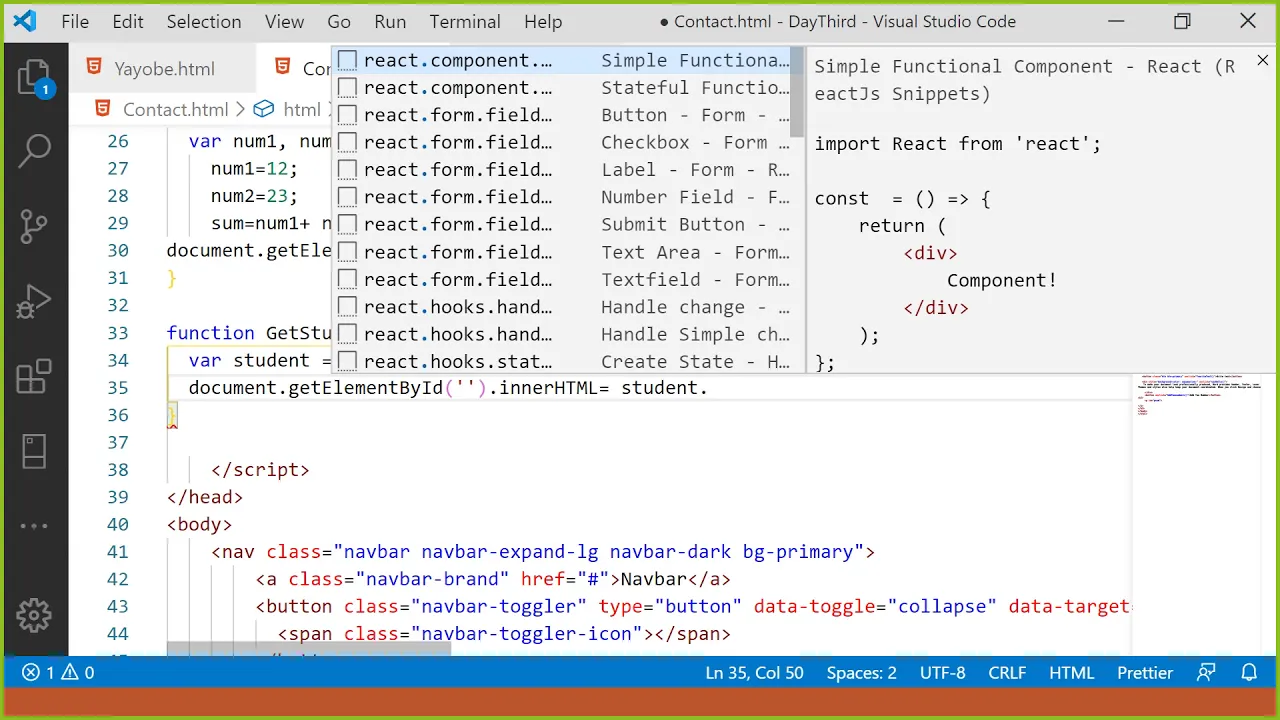Open the Manage gear icon

click(34, 614)
